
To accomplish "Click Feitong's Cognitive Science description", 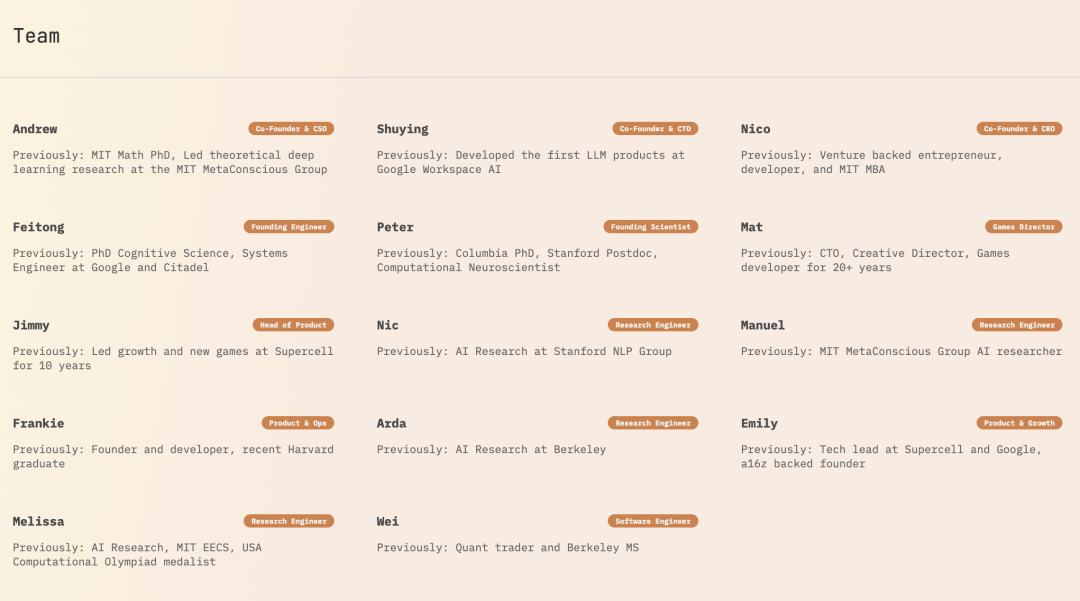I will point(150,260).
